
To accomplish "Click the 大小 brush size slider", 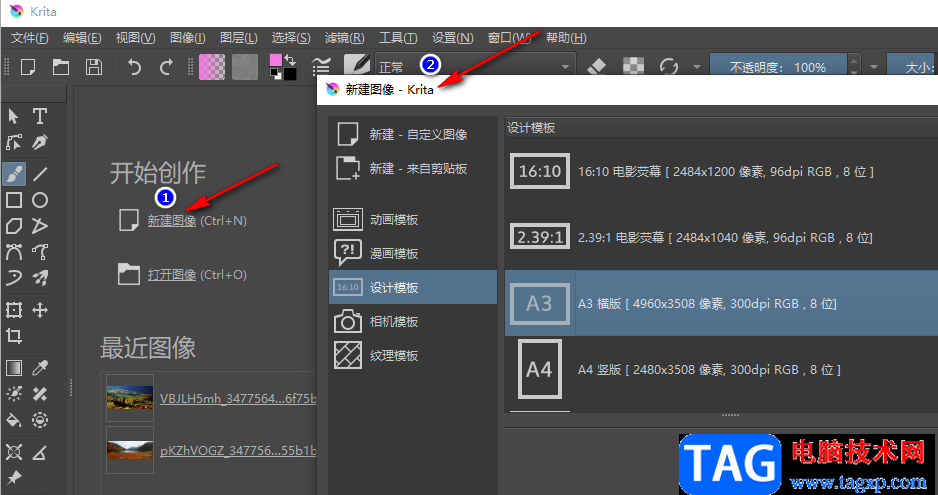I will (912, 66).
